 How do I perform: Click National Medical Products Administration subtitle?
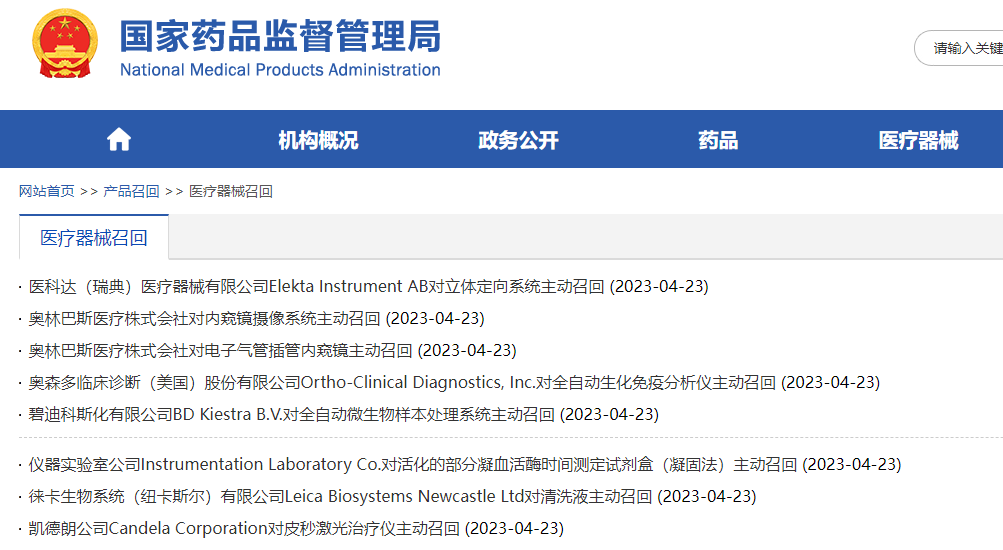tap(280, 70)
